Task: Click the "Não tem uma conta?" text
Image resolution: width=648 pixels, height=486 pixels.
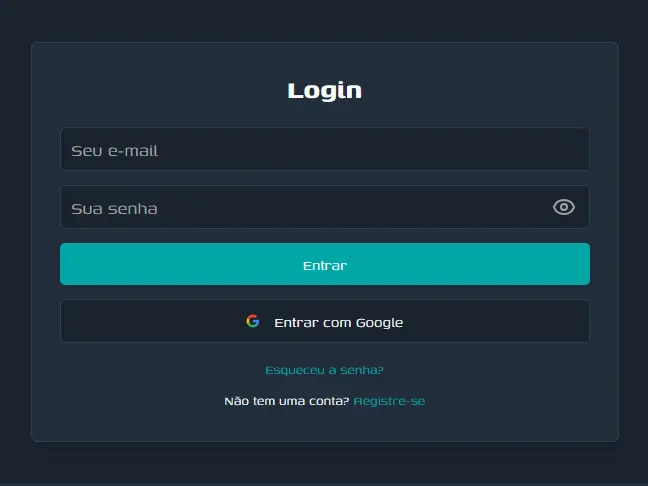Action: coord(287,401)
